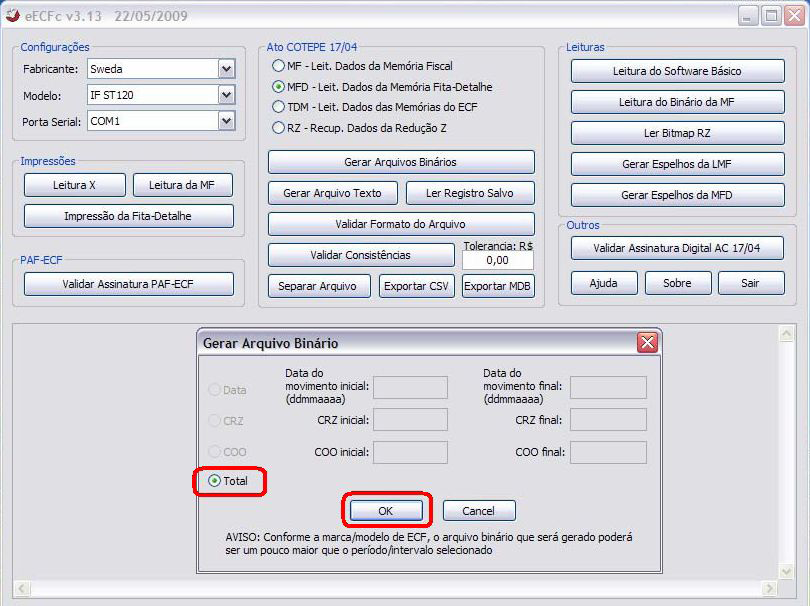
Task: Click Validar Assinatura PAF-ECF
Action: coord(128,284)
